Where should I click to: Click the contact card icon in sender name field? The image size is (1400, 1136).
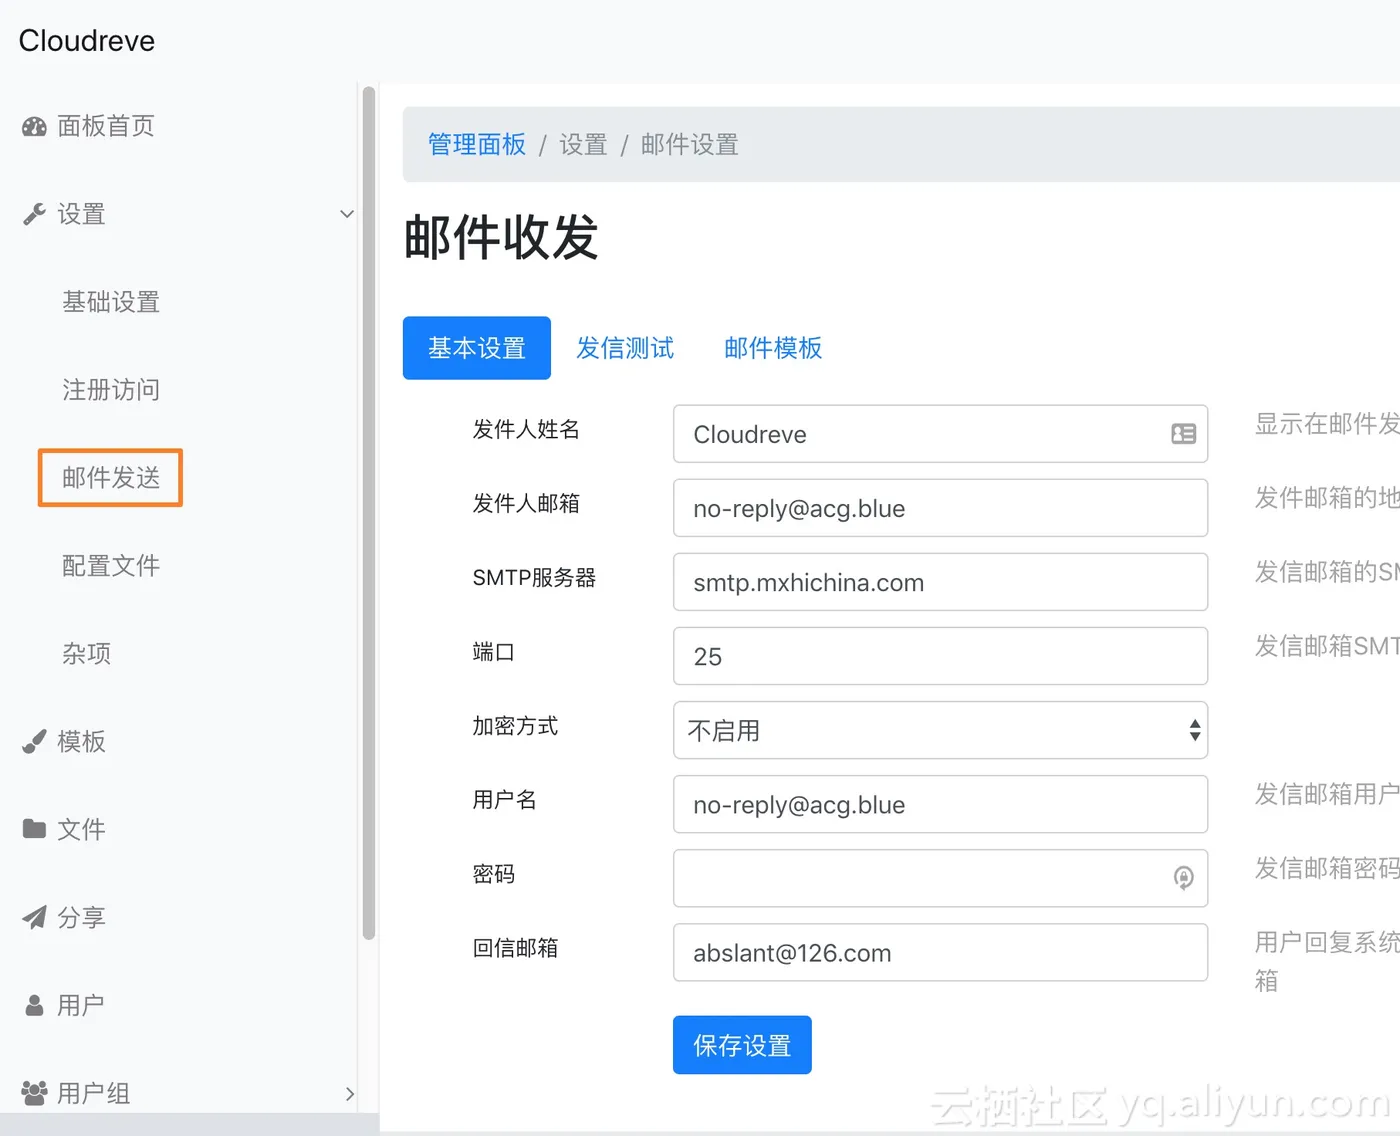tap(1183, 434)
